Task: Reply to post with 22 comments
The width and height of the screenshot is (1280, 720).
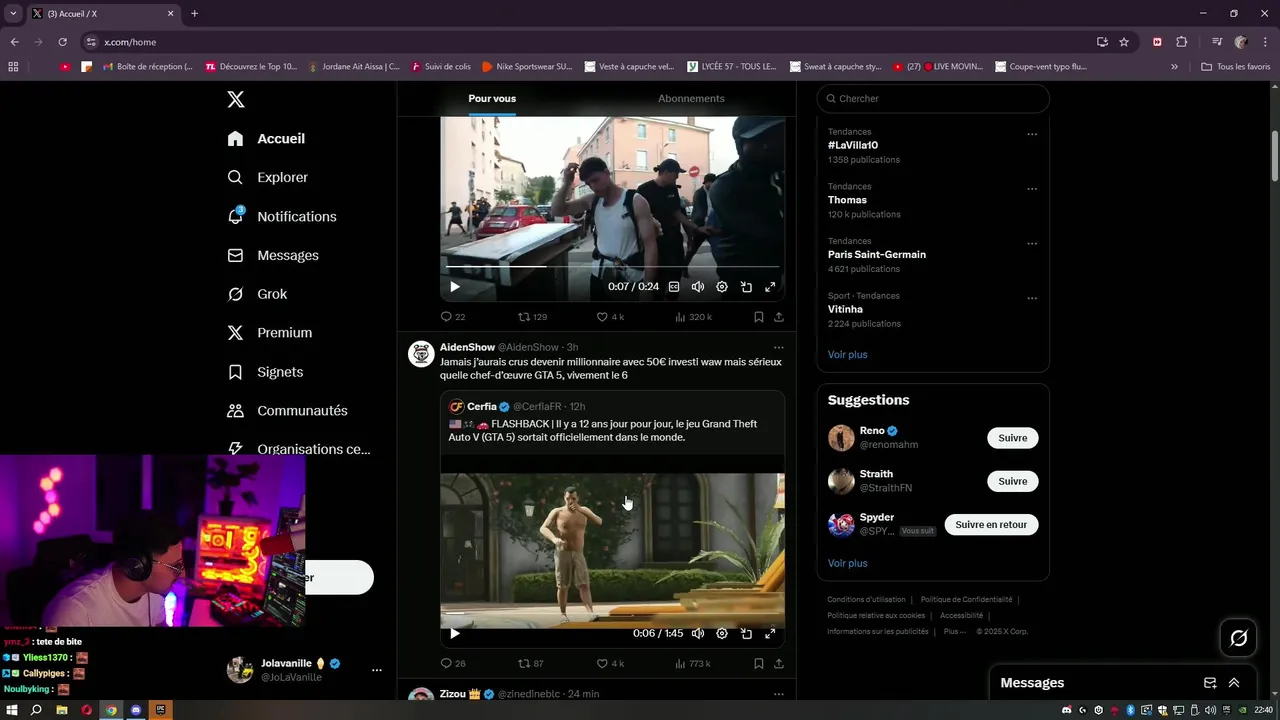Action: 453,317
